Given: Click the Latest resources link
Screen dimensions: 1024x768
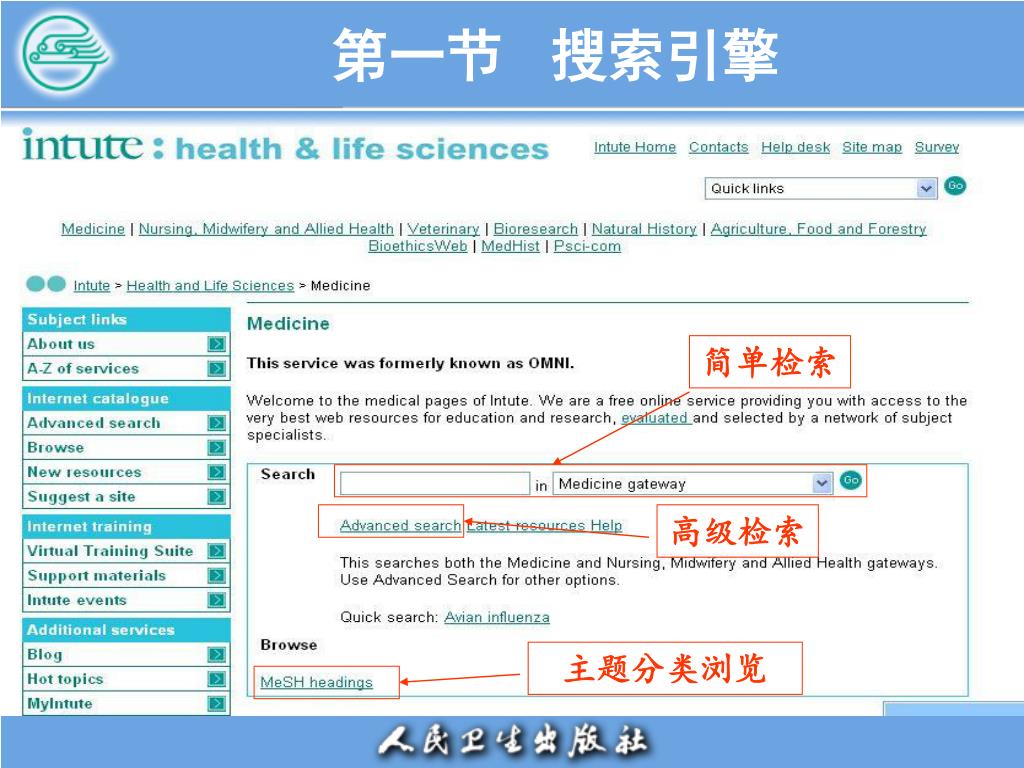Looking at the screenshot, I should point(526,526).
